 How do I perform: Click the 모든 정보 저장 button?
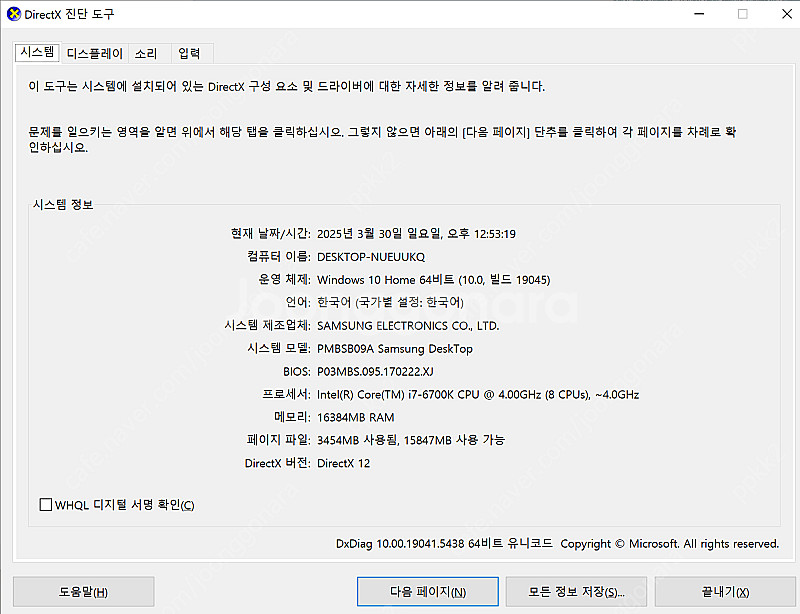[577, 592]
